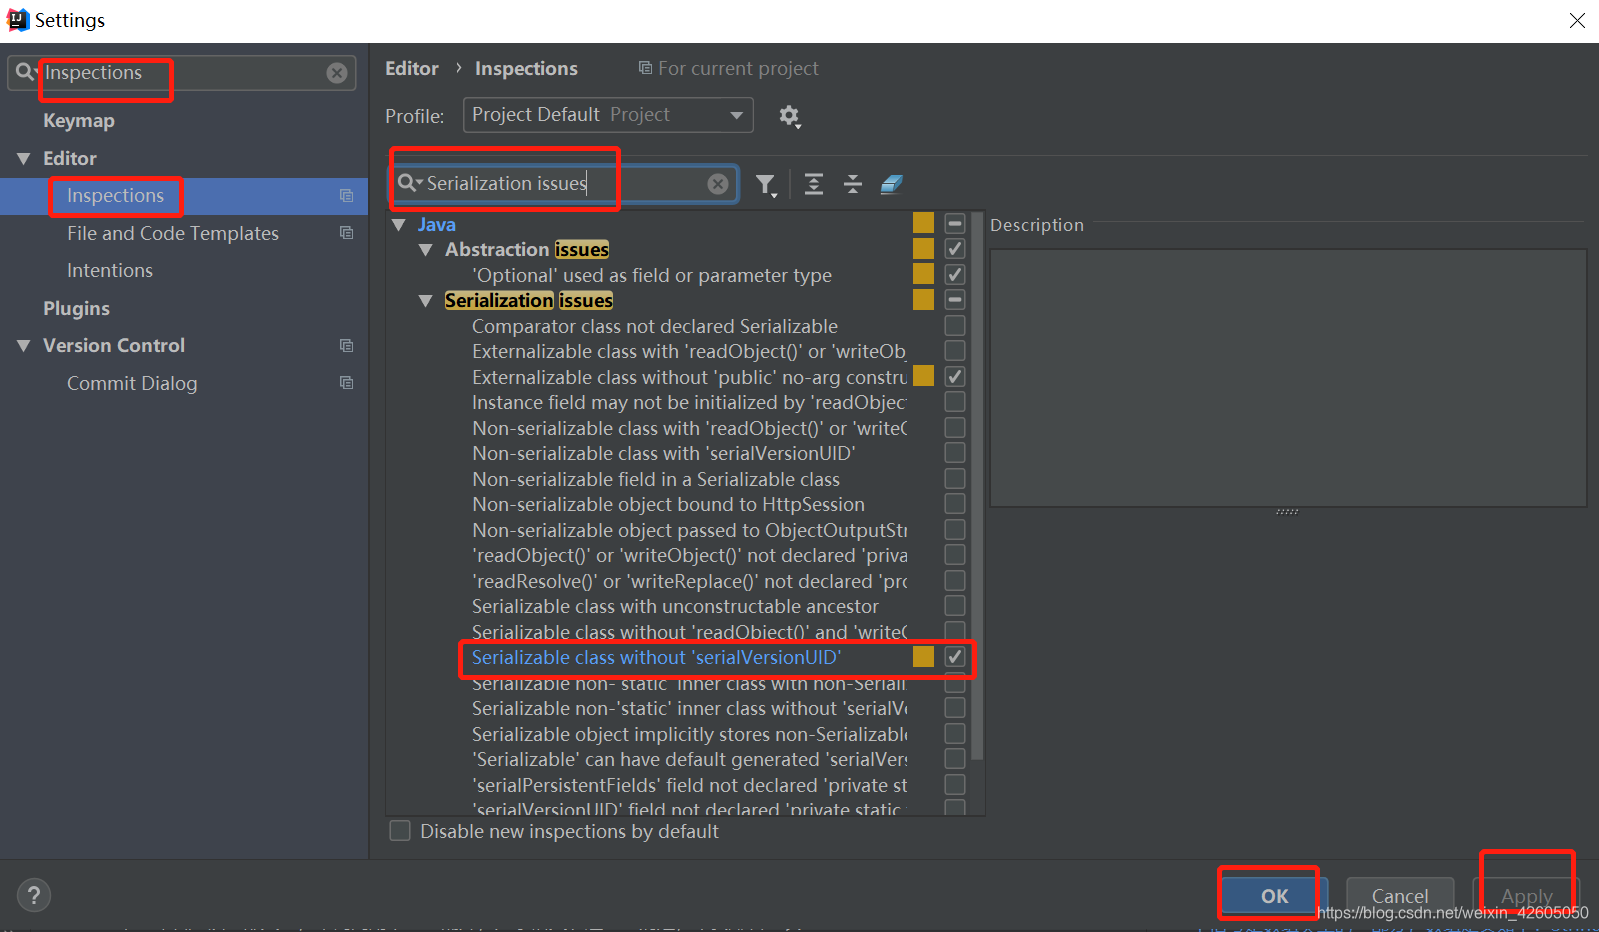The height and width of the screenshot is (932, 1599).
Task: Select 'serialPersistentFields' field not declared row
Action: [x=690, y=785]
